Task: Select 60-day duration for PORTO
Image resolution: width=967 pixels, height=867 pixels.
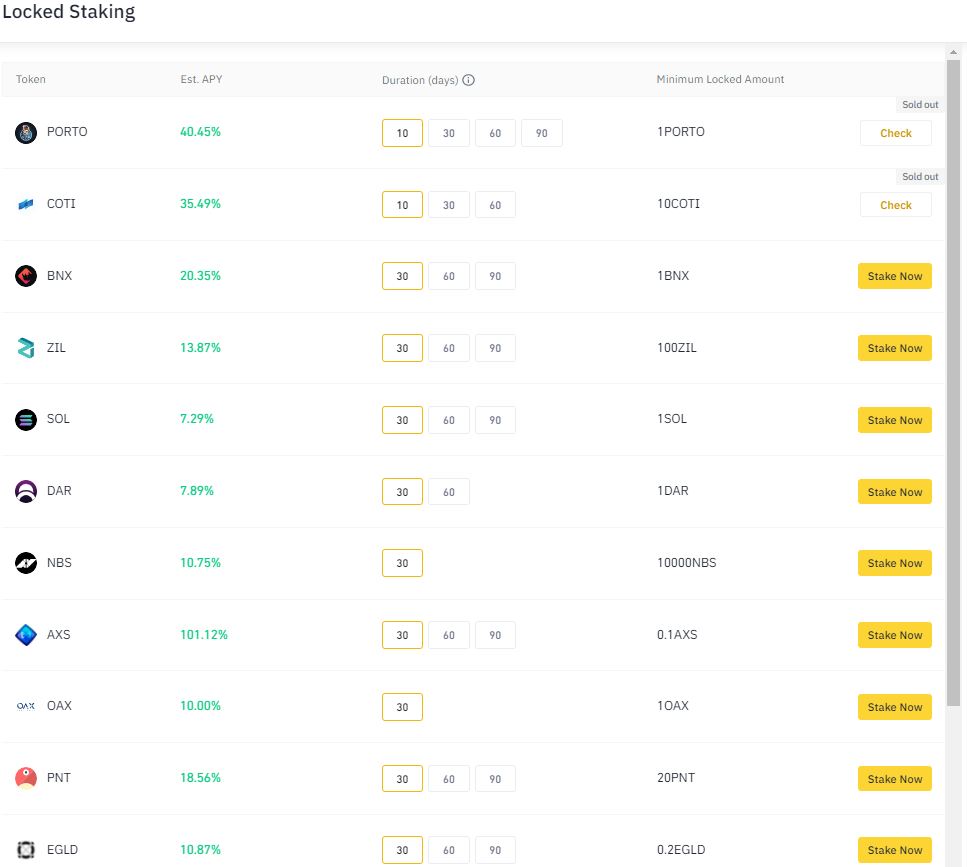Action: point(495,133)
